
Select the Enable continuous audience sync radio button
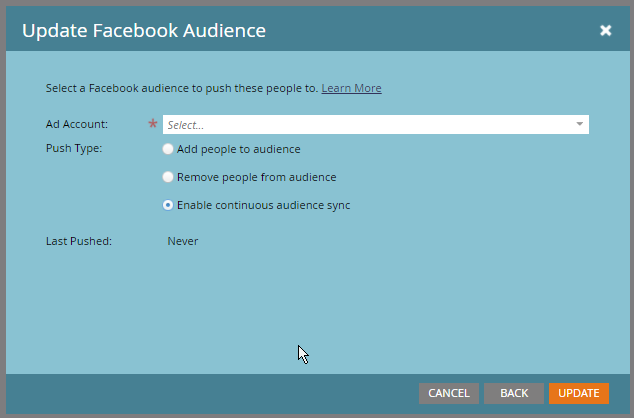click(x=168, y=205)
